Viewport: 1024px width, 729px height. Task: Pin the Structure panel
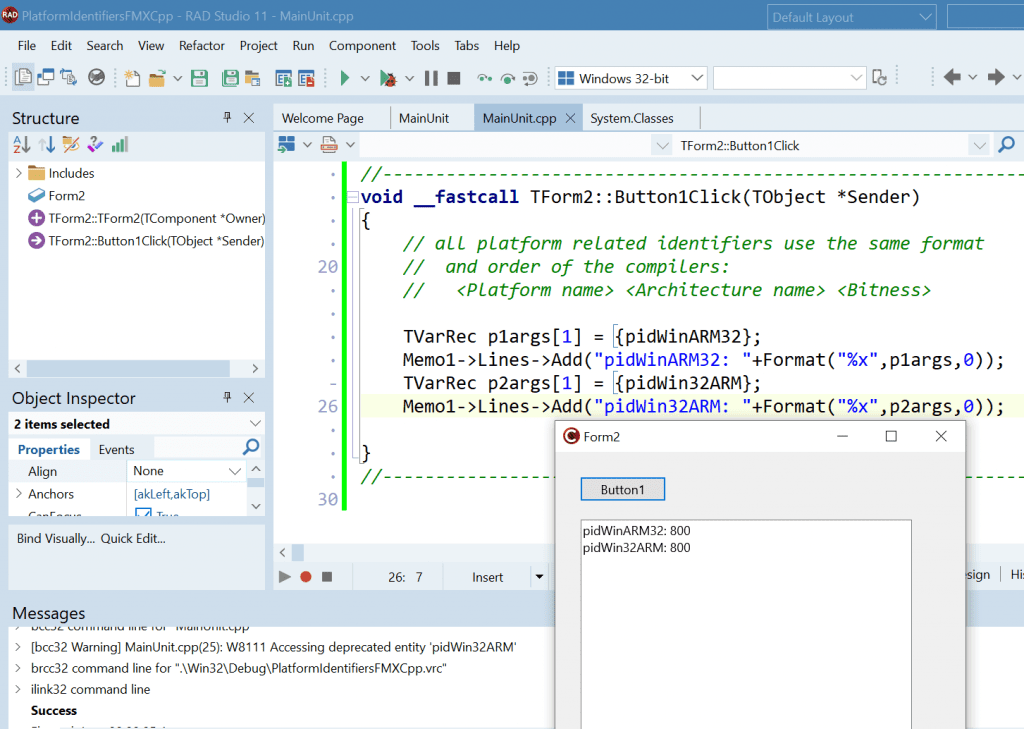pos(227,118)
